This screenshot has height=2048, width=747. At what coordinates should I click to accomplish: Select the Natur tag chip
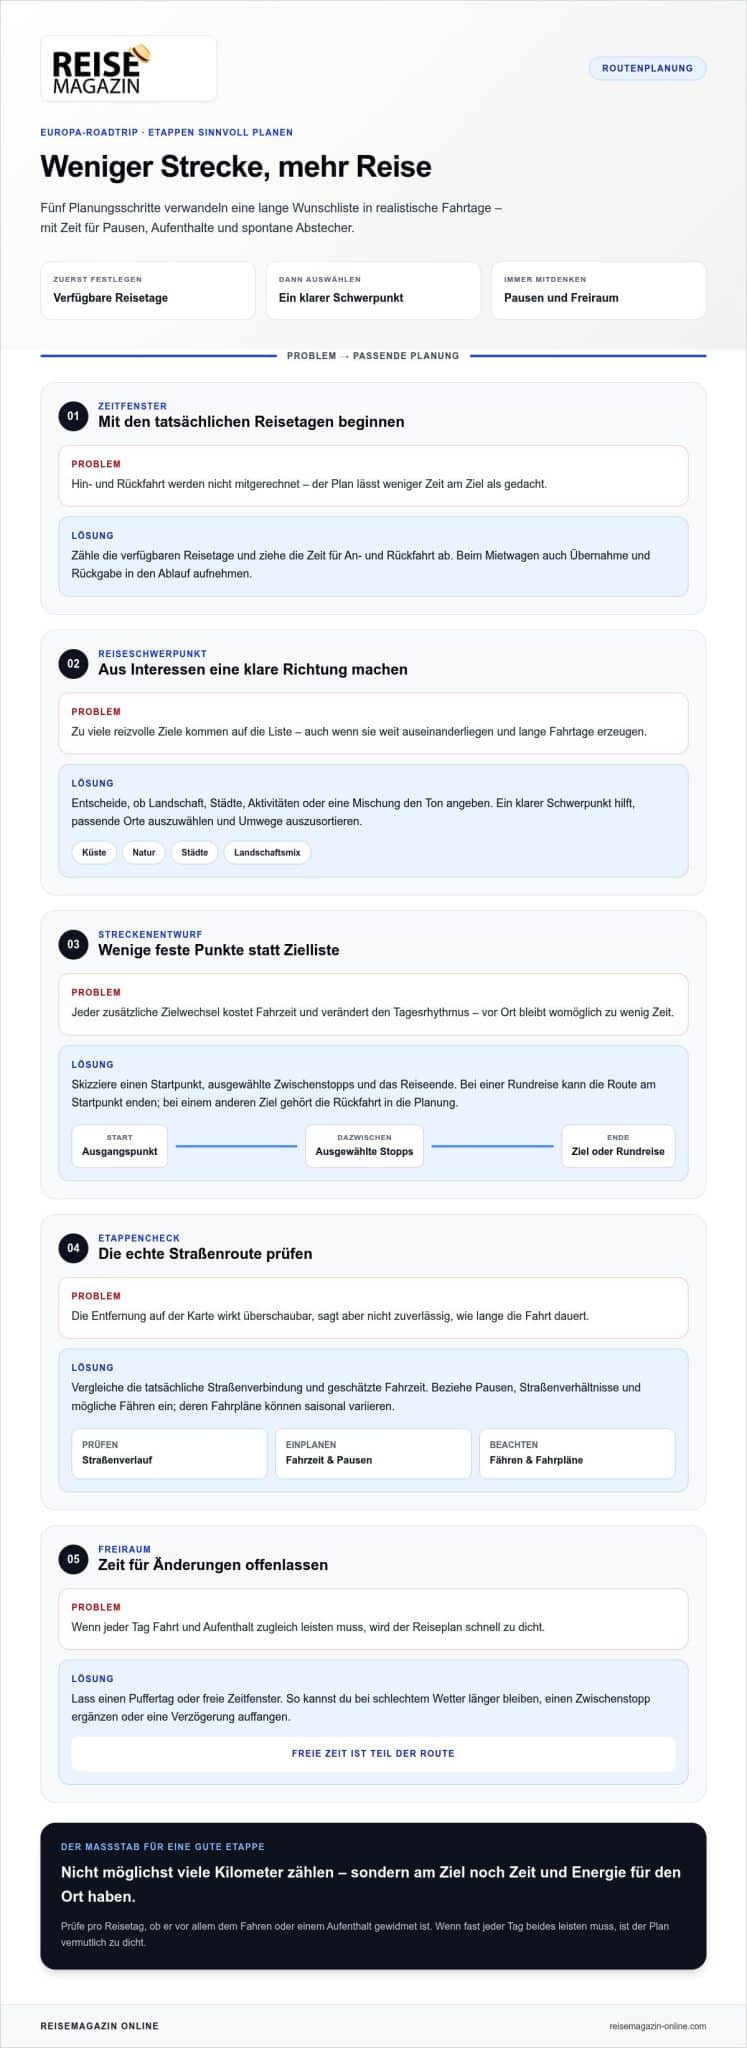coord(144,852)
